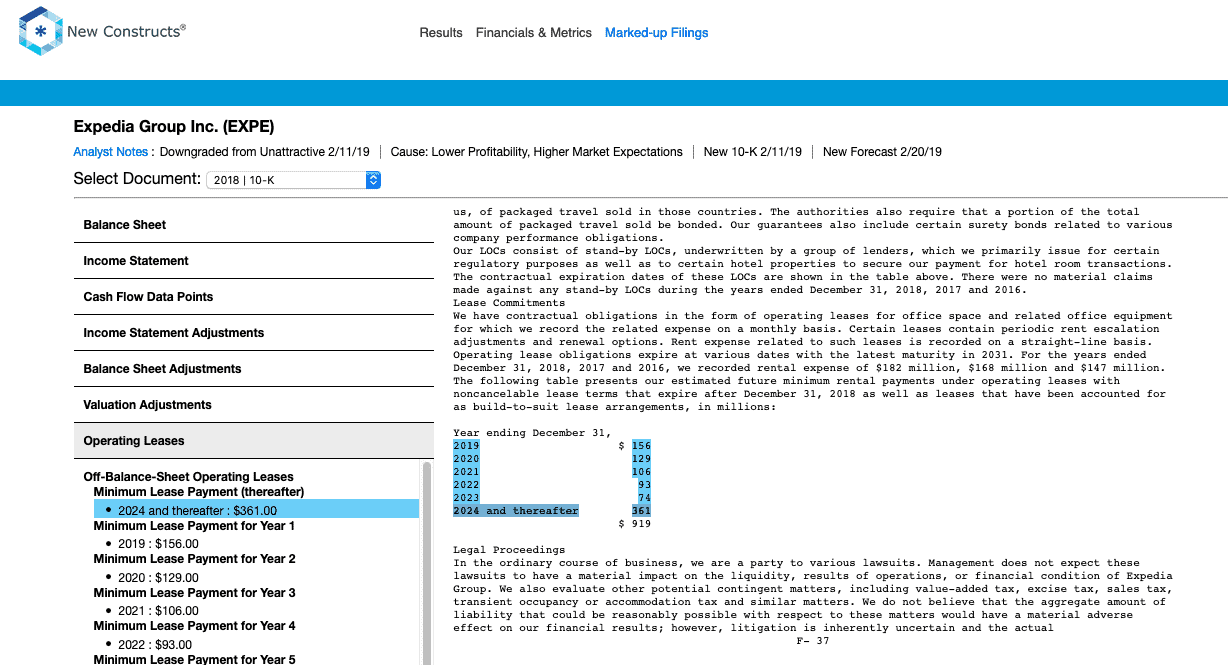1228x665 pixels.
Task: Select the '2019 : $156.00' entry
Action: click(x=158, y=544)
